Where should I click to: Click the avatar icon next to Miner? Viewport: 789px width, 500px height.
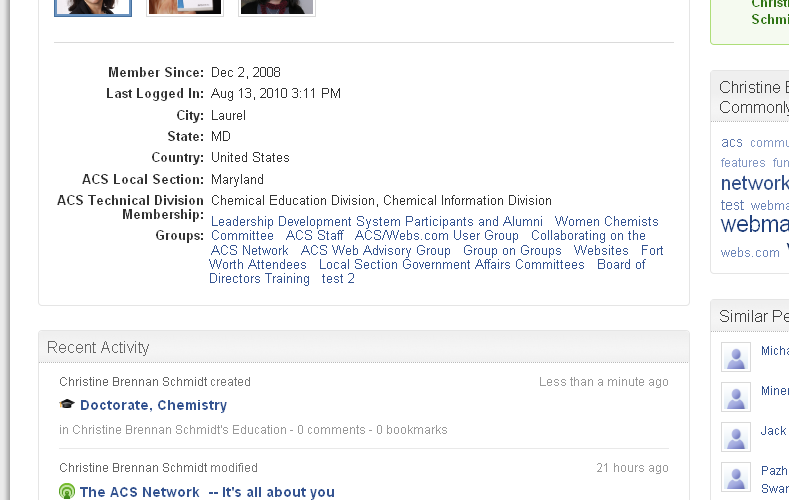[736, 397]
